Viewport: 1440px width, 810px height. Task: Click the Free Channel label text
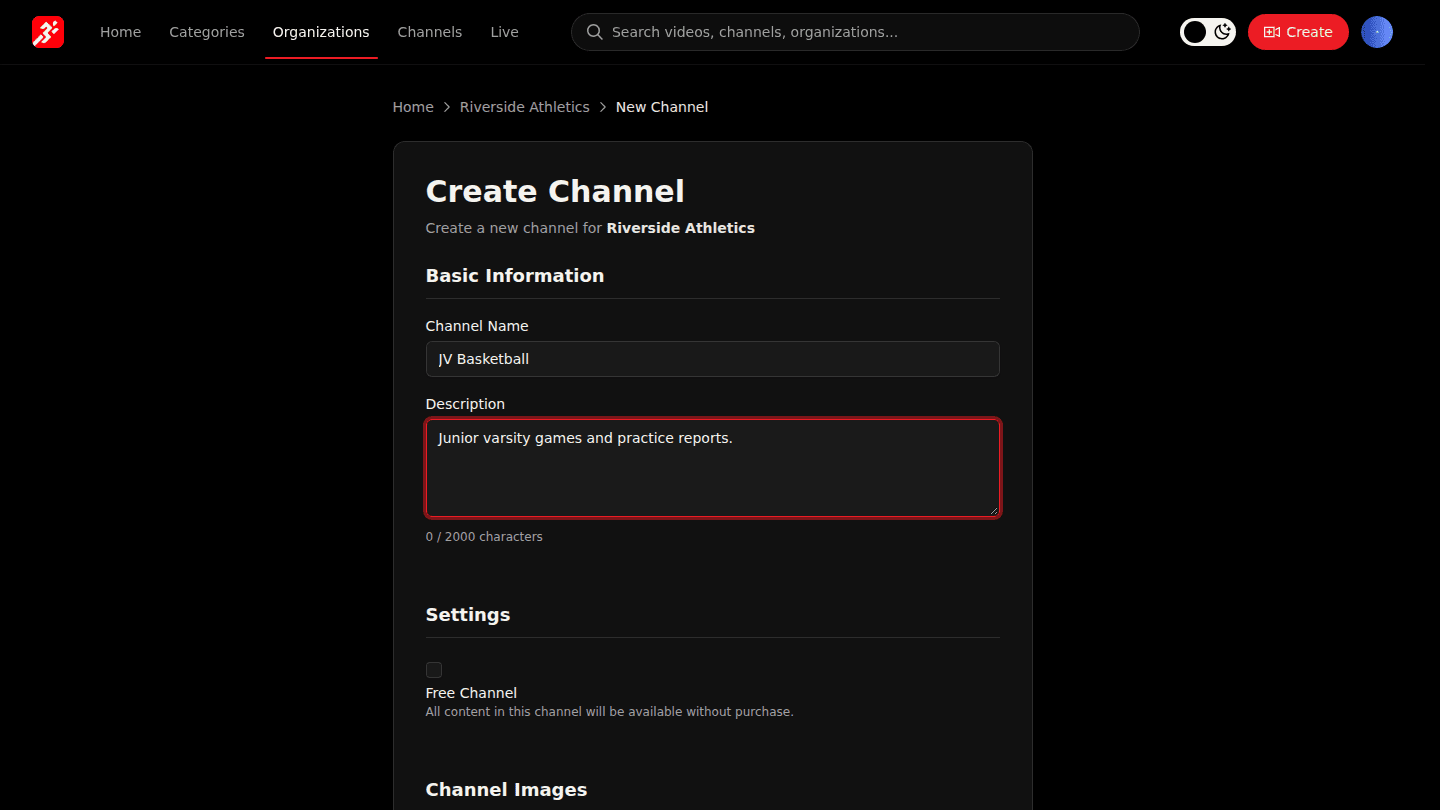(x=472, y=693)
